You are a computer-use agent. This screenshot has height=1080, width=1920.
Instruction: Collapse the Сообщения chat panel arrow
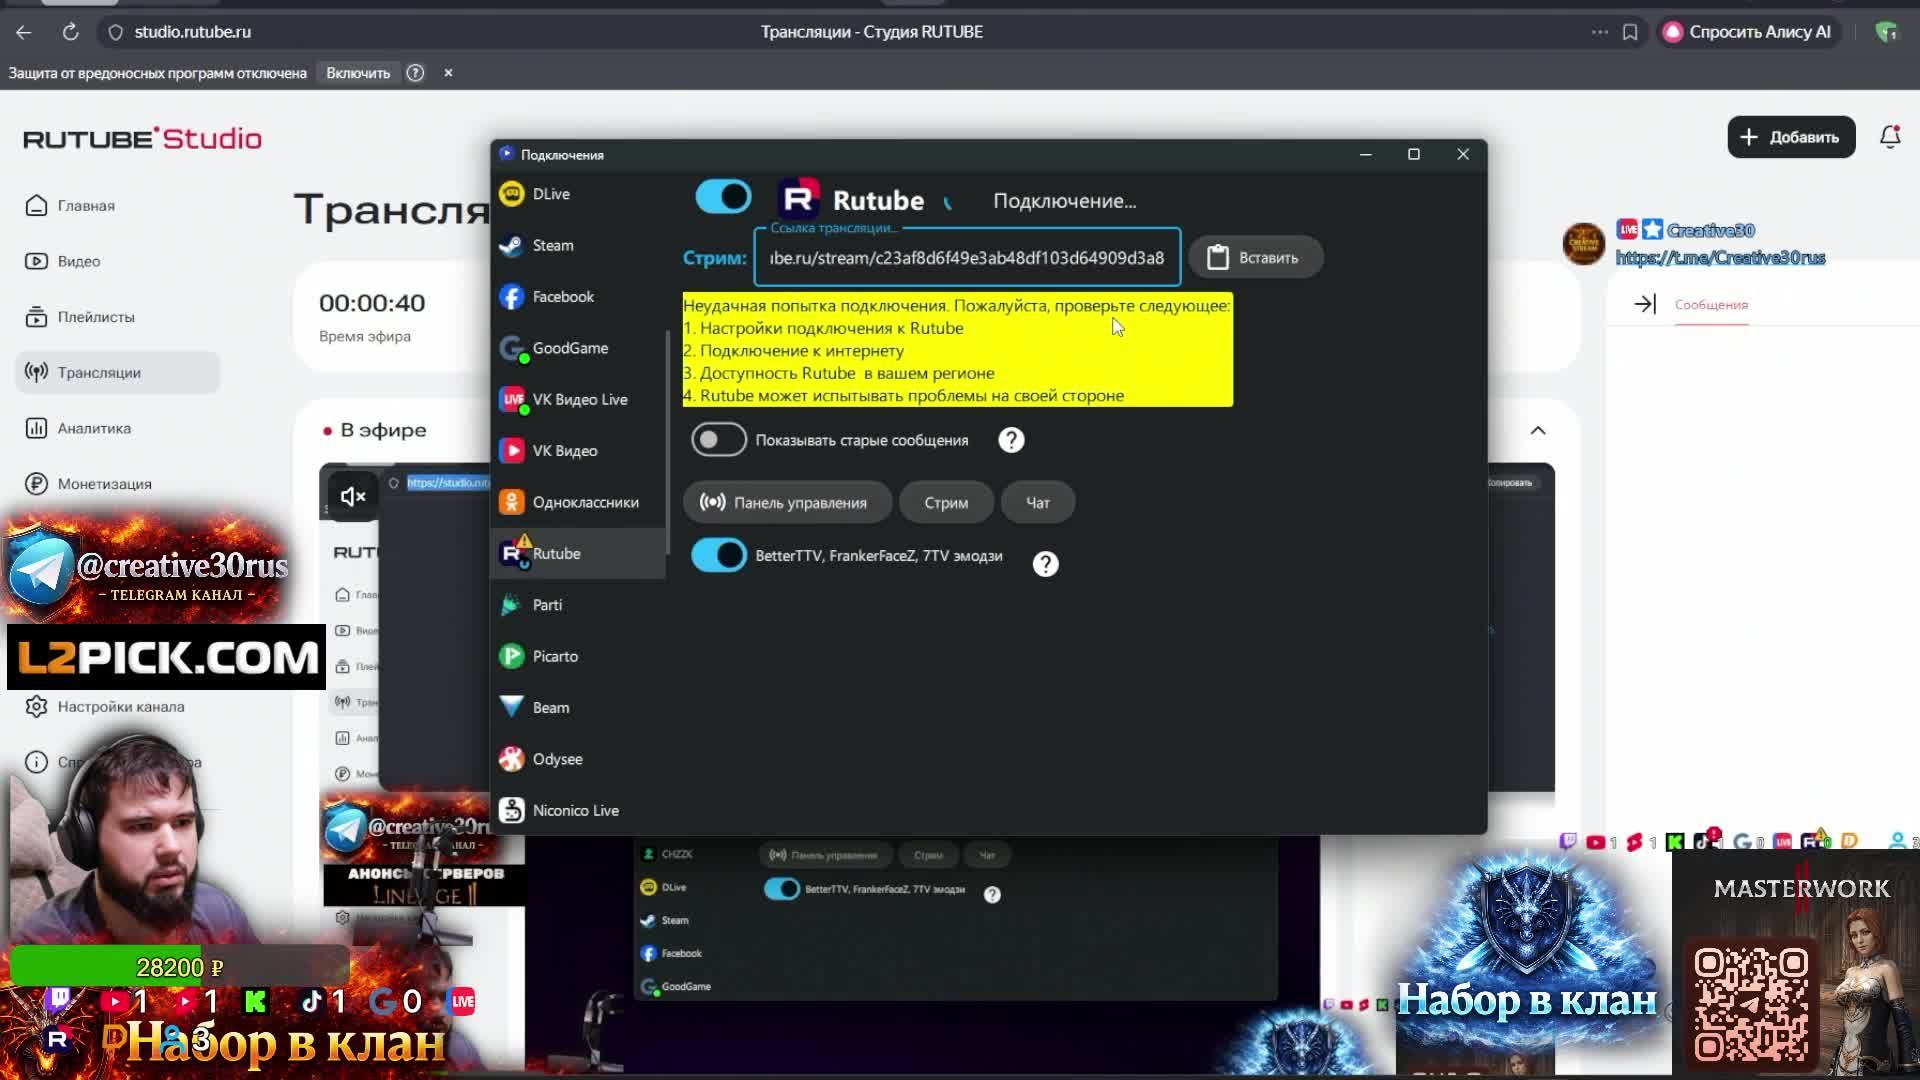pos(1645,304)
